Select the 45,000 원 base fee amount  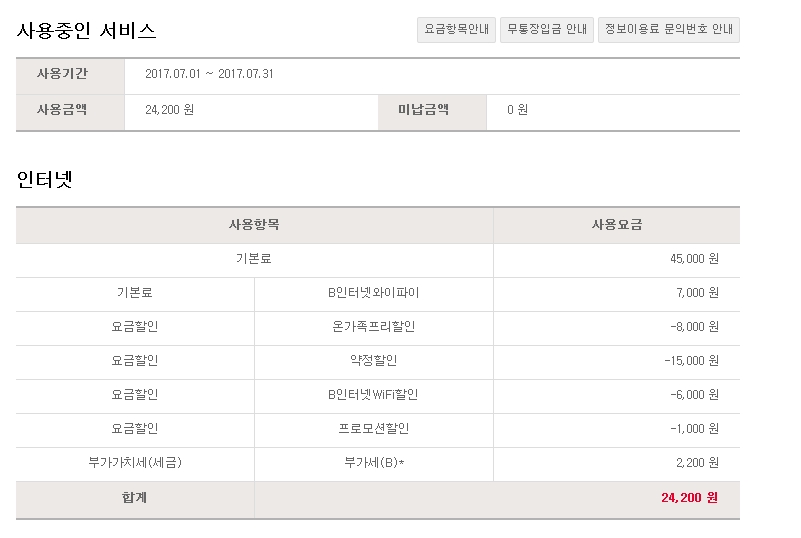click(694, 259)
